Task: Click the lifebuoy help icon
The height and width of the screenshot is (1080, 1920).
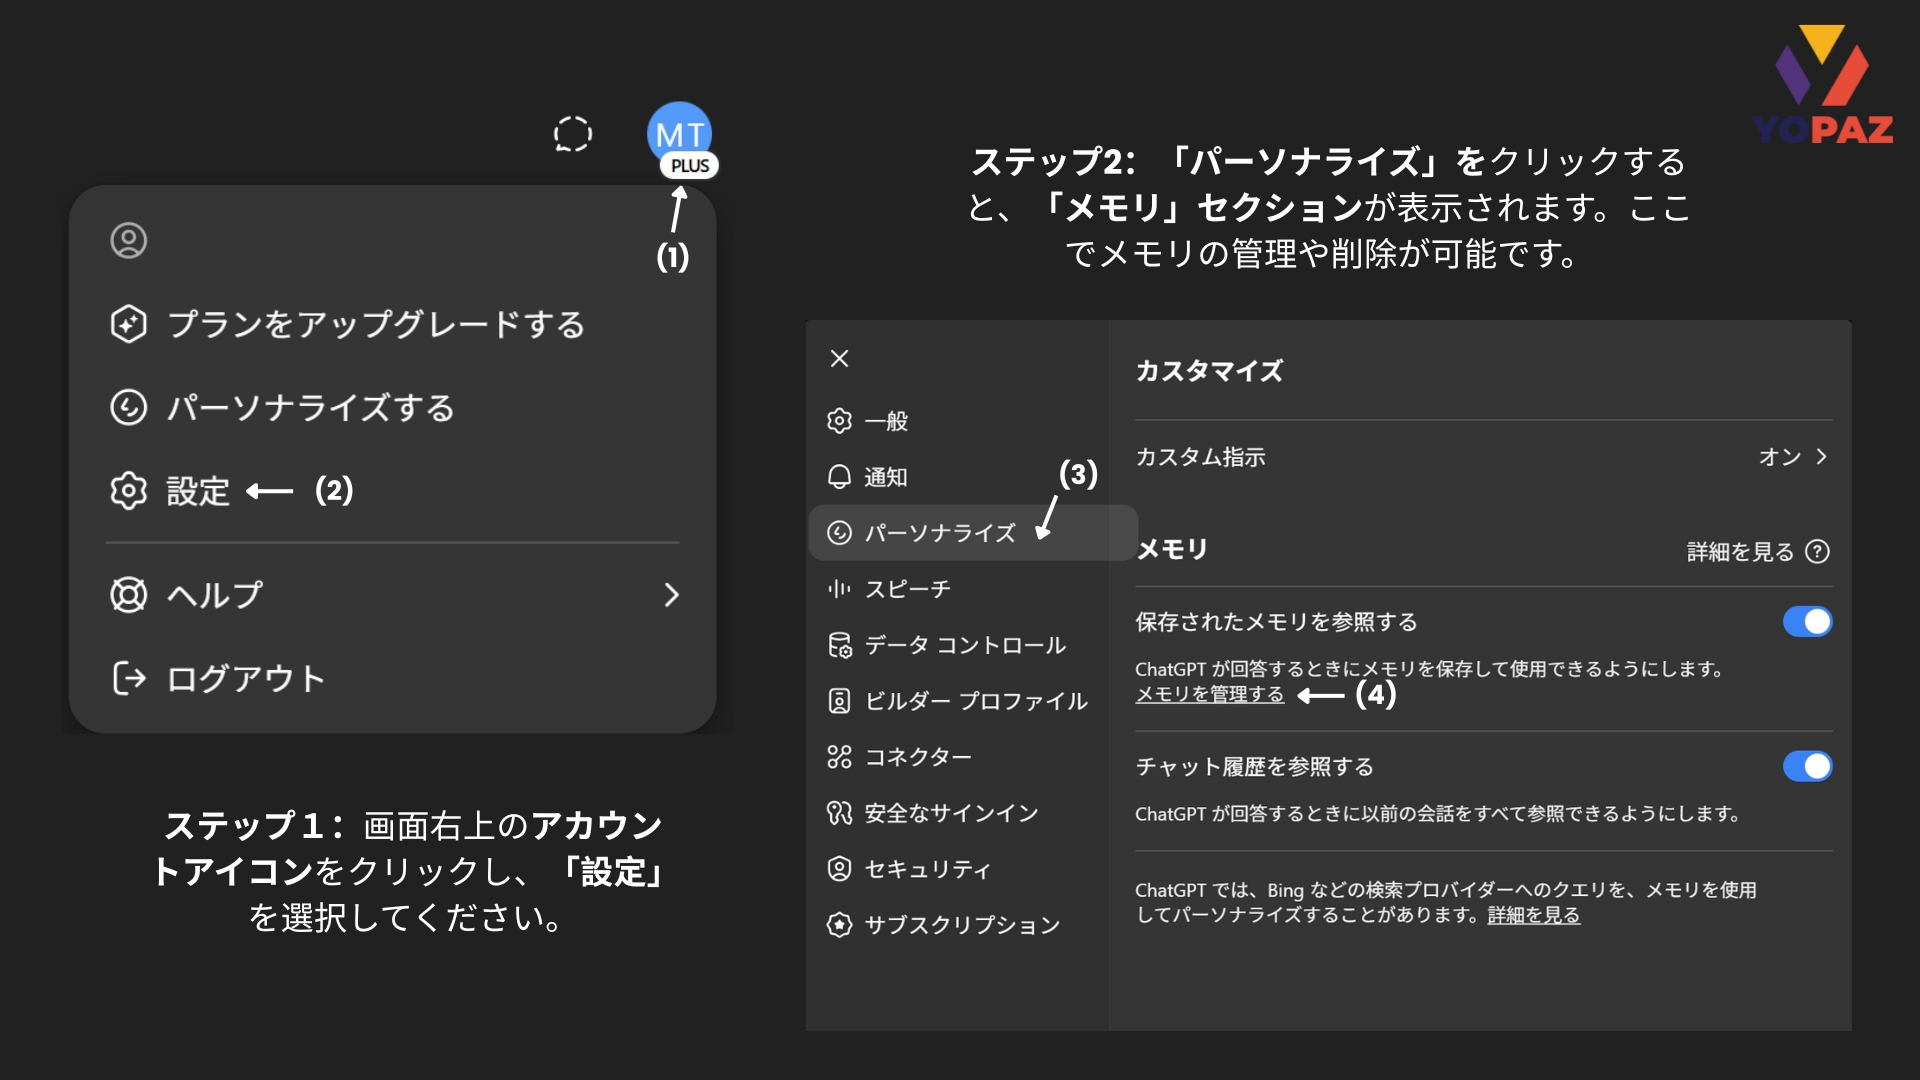Action: [128, 595]
